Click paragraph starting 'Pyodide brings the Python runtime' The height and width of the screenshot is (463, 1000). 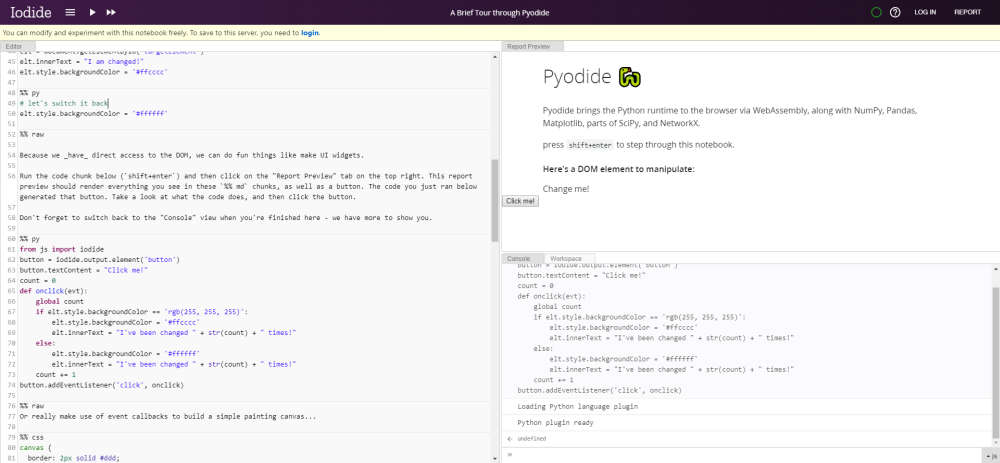coord(730,117)
